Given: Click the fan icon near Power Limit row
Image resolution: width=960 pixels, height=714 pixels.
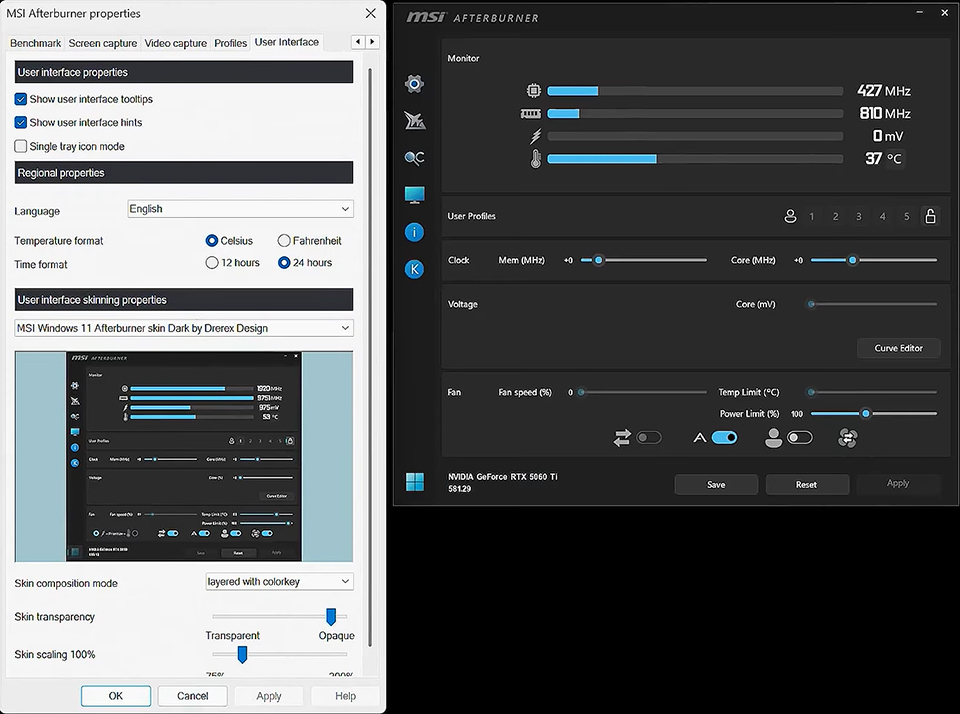Looking at the screenshot, I should tap(848, 437).
